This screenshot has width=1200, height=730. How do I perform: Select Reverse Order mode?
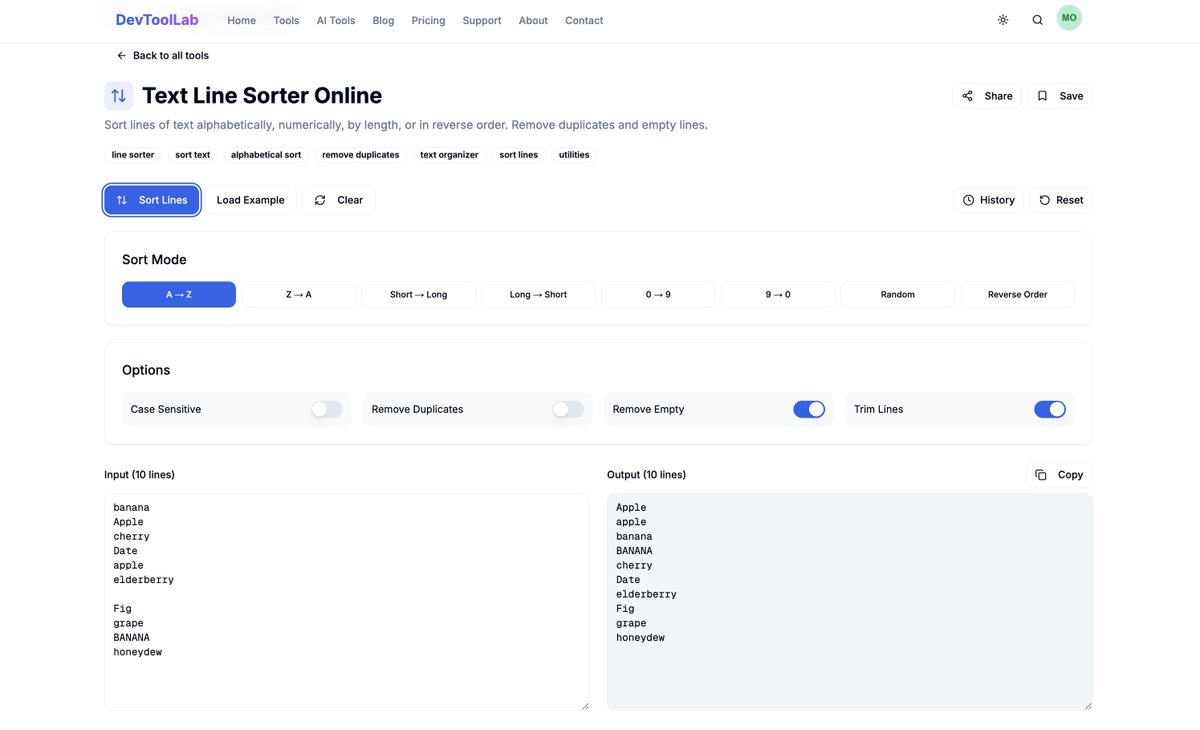click(x=1017, y=295)
